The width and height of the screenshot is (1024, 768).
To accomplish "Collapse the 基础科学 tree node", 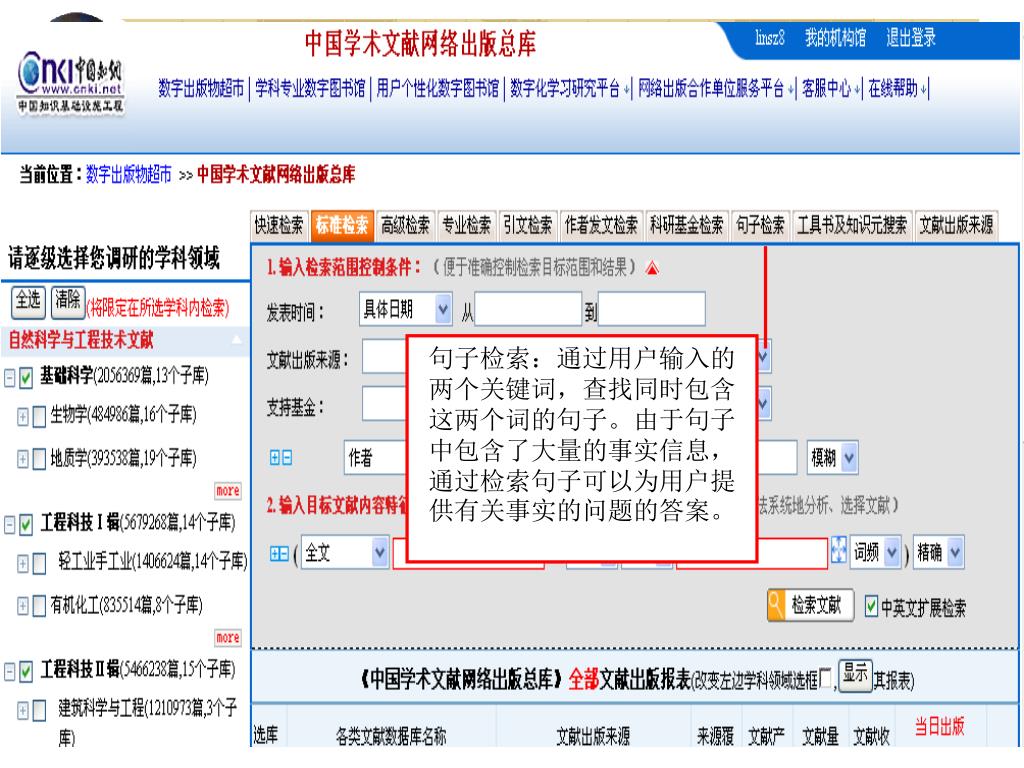I will [10, 377].
